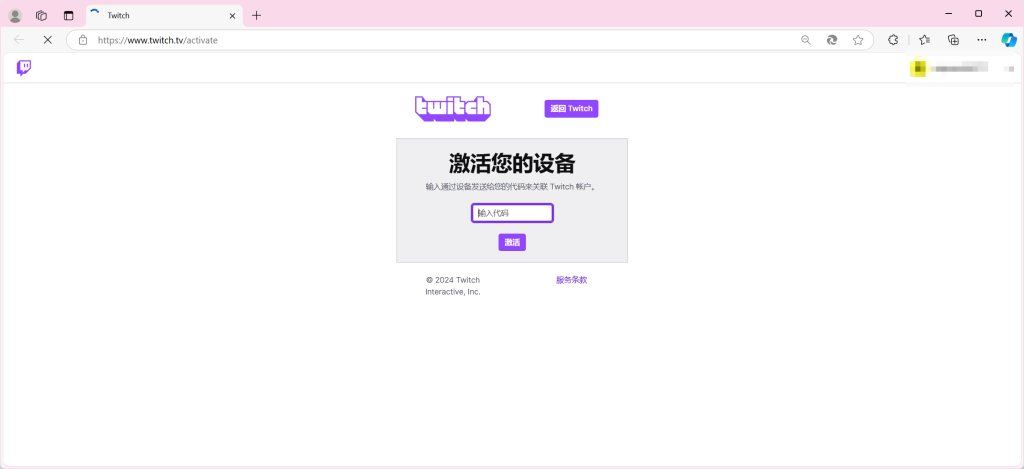Add this page to favorites star

point(858,40)
